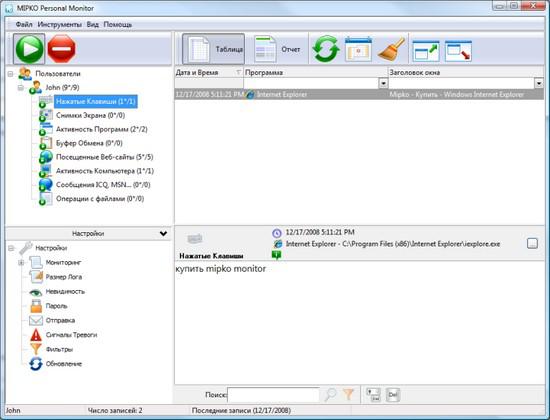Refresh records with the green arrows icon
The width and height of the screenshot is (550, 420).
326,49
